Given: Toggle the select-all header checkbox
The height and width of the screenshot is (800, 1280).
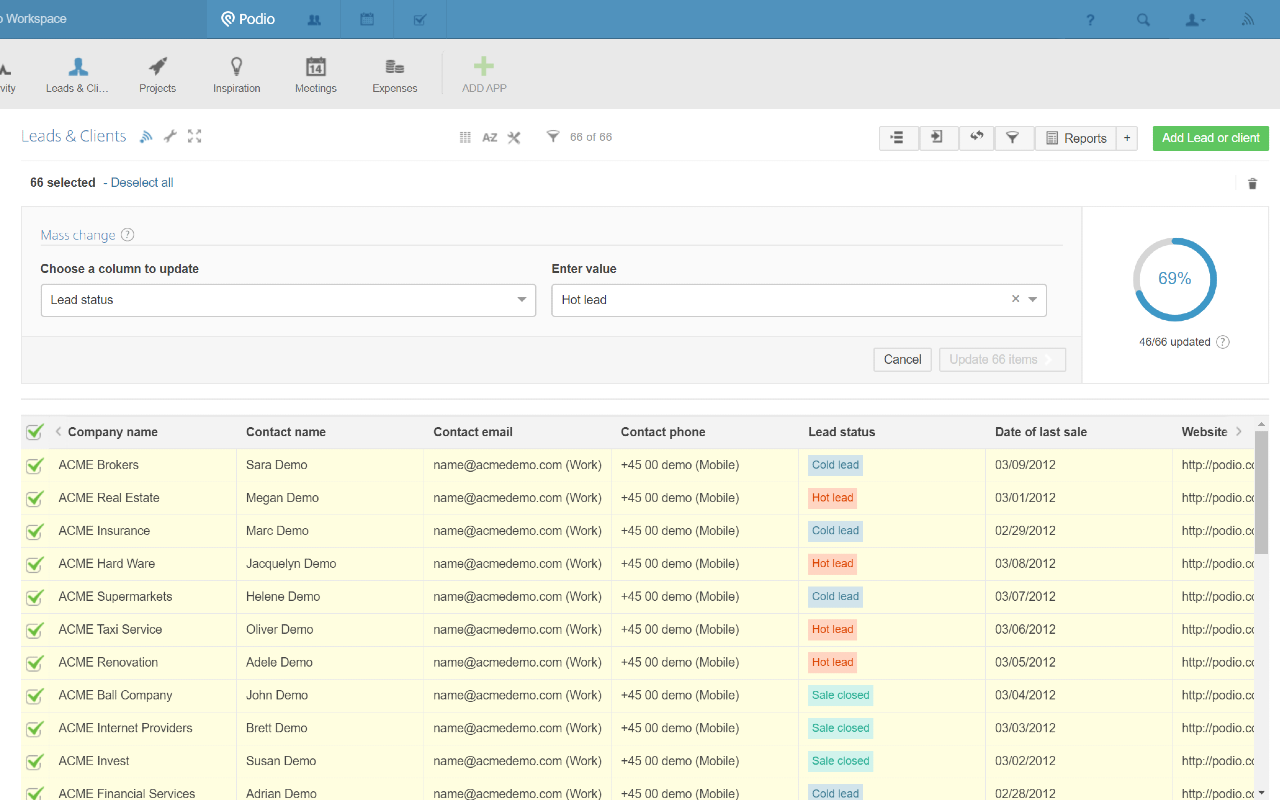Looking at the screenshot, I should pyautogui.click(x=34, y=432).
